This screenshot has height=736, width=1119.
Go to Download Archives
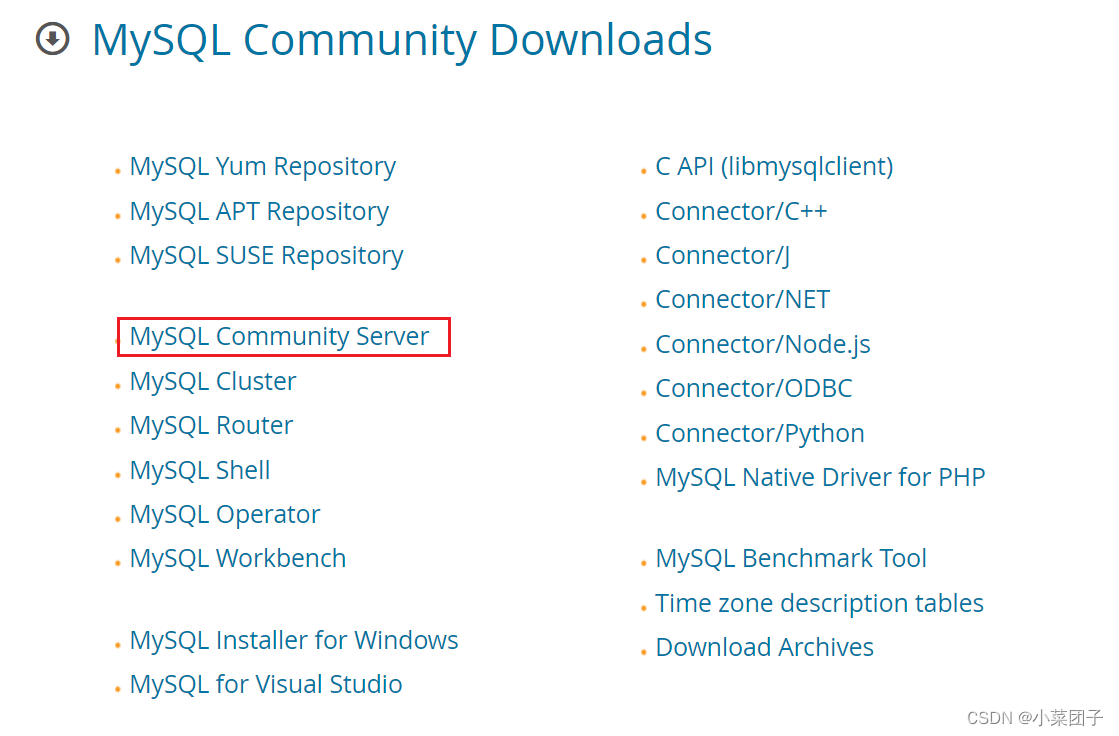pos(765,647)
